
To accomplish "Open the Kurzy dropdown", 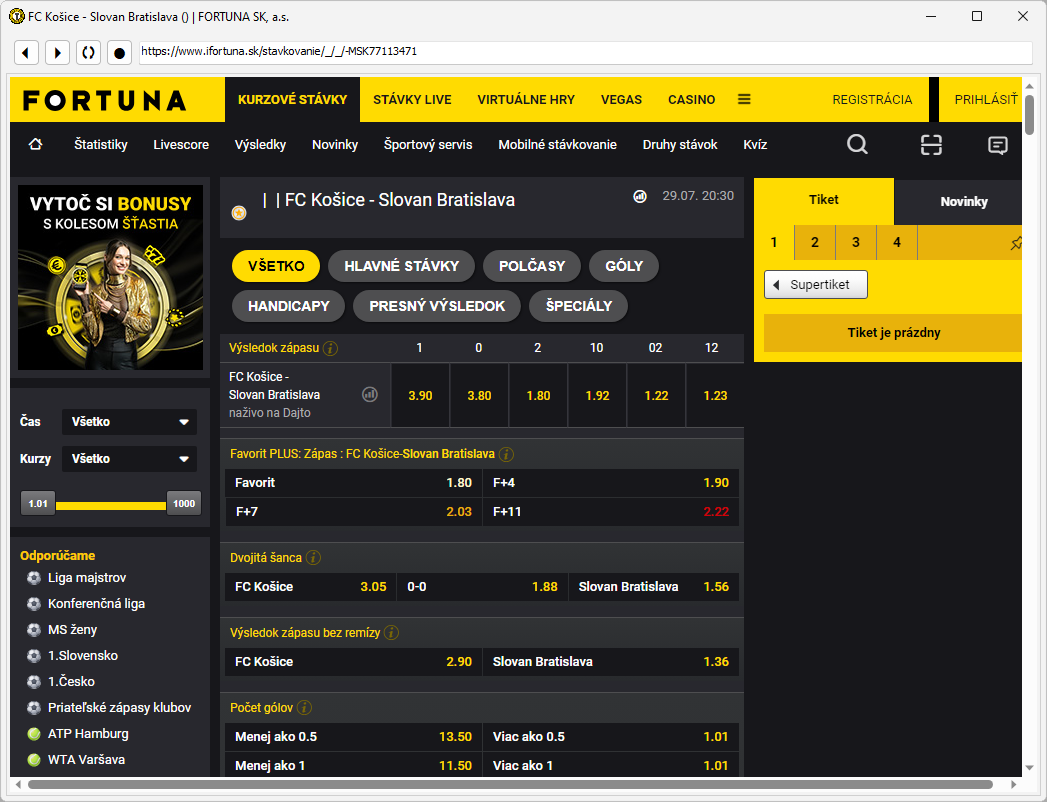I will pyautogui.click(x=129, y=459).
